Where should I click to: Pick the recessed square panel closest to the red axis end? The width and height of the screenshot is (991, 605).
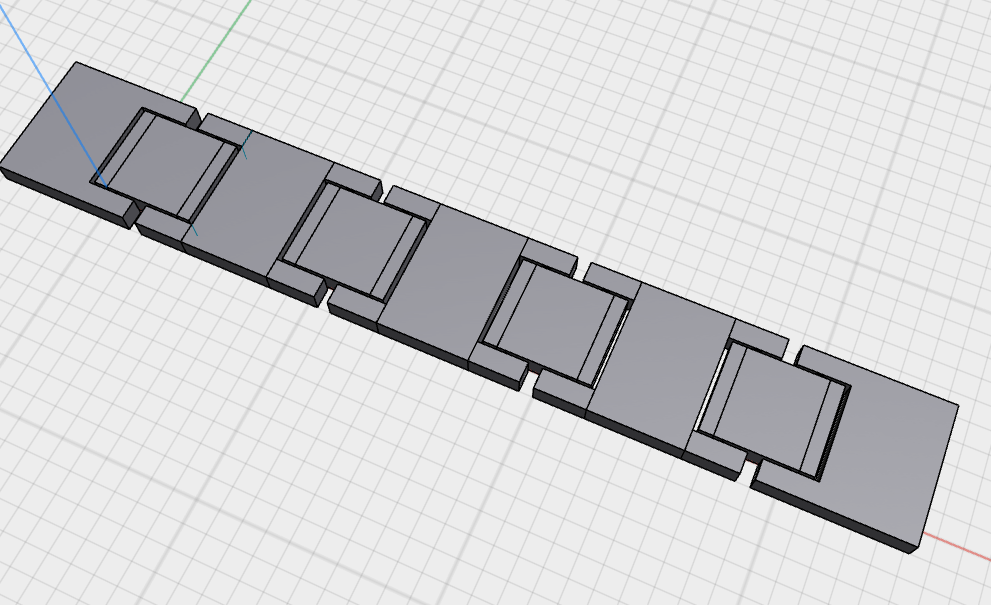pos(772,410)
